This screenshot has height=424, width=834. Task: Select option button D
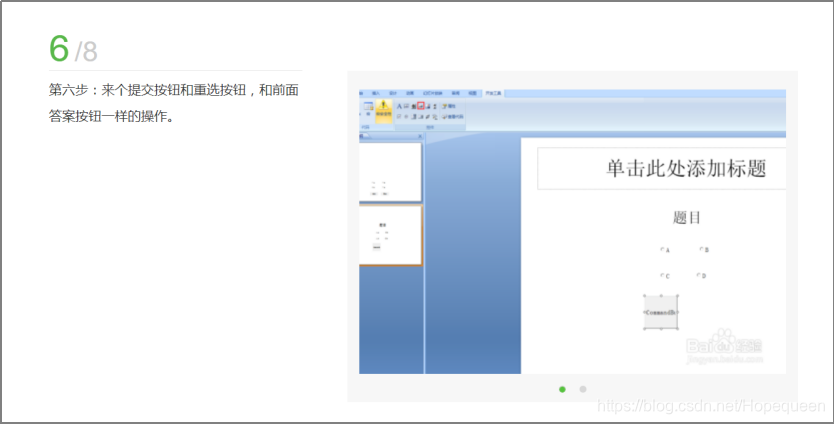[x=701, y=276]
